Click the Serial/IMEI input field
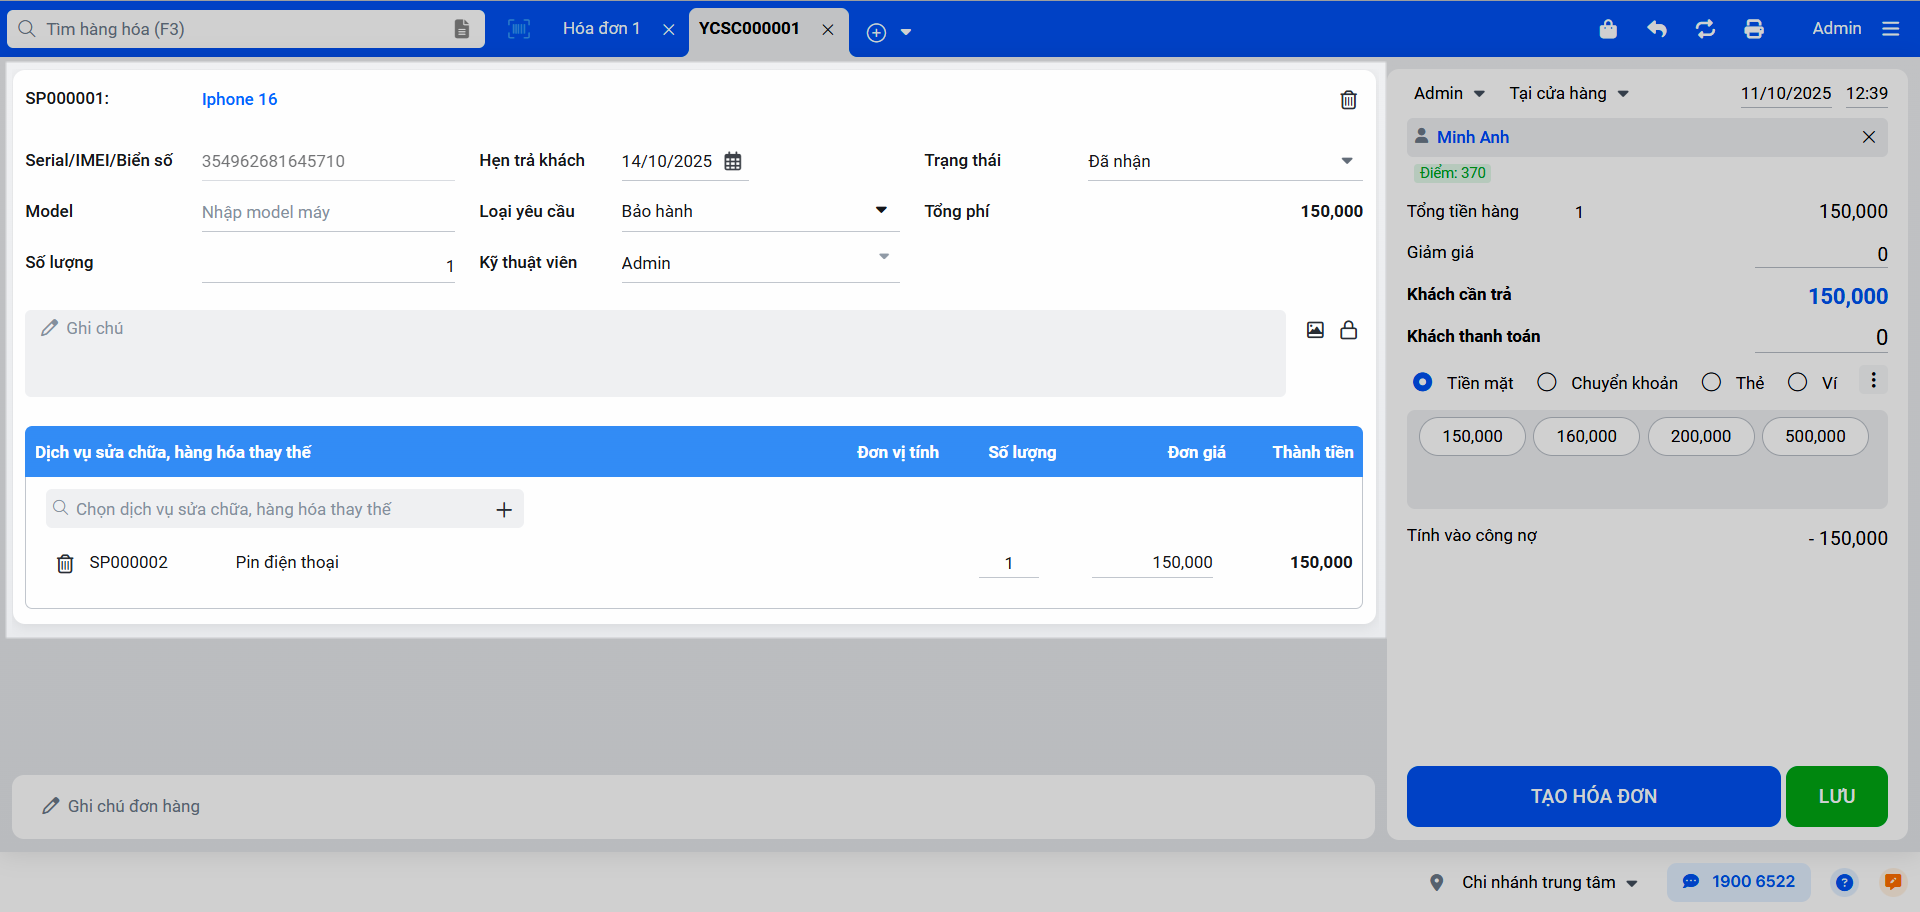 pos(328,161)
